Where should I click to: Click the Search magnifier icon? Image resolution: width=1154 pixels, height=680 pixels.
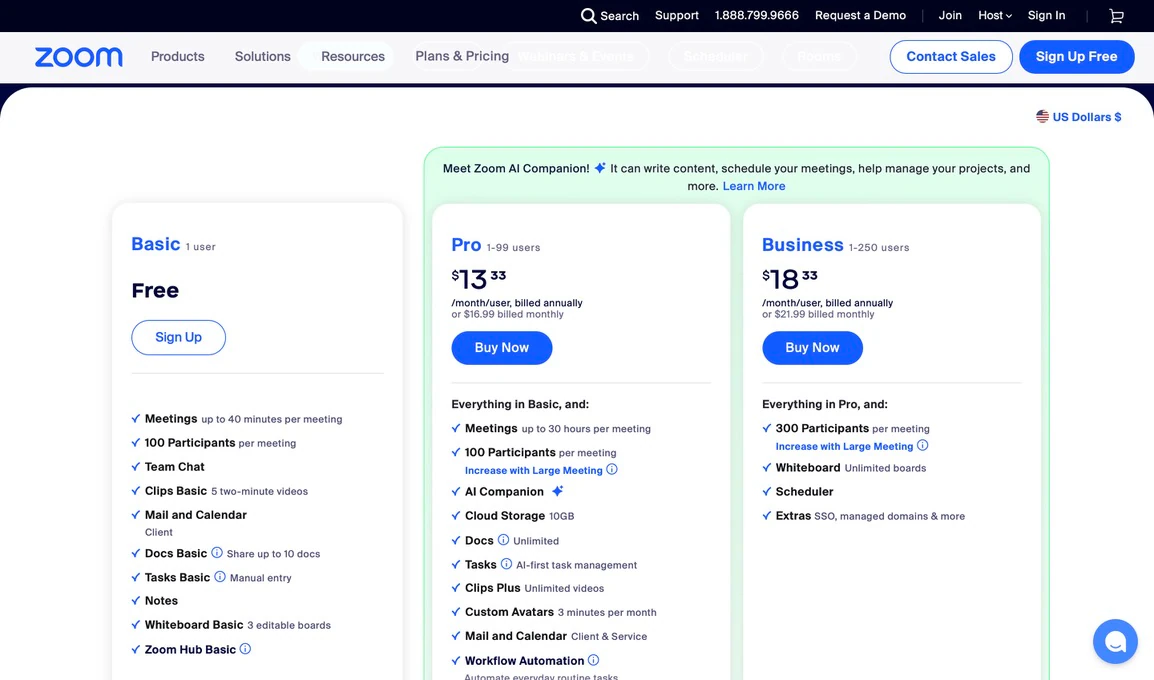click(x=588, y=15)
